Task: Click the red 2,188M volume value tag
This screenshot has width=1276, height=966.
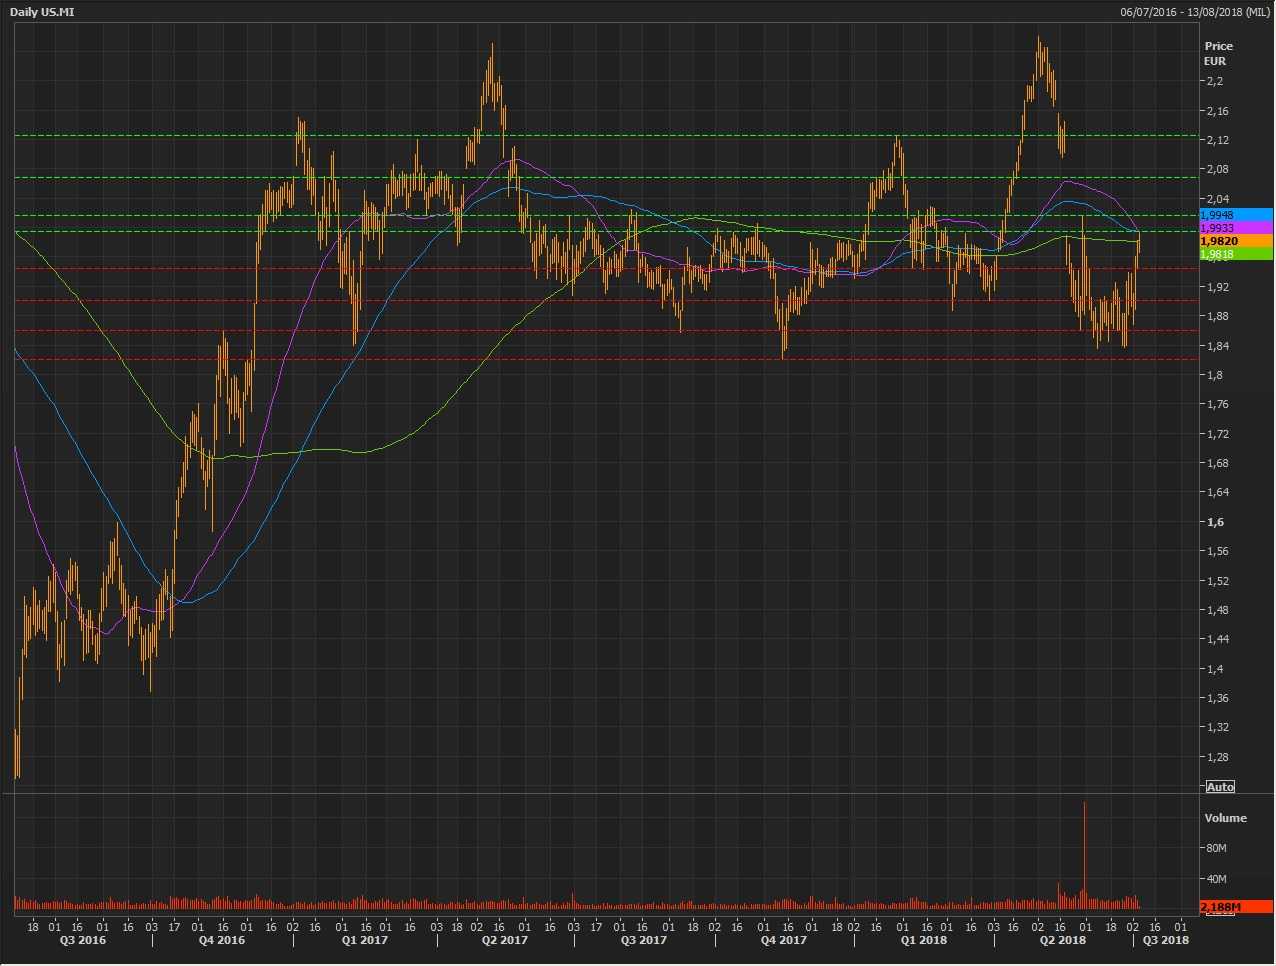Action: point(1235,907)
